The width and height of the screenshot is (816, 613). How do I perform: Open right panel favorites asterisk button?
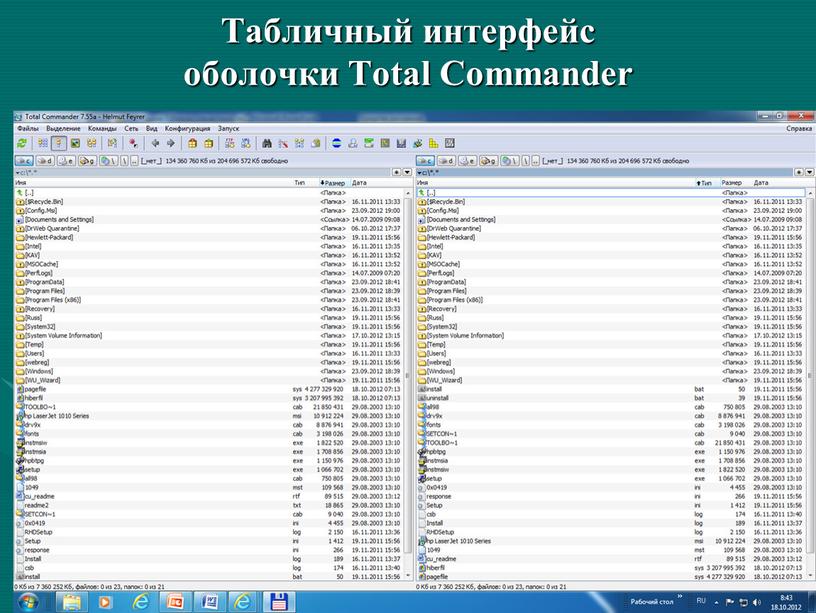[x=799, y=172]
